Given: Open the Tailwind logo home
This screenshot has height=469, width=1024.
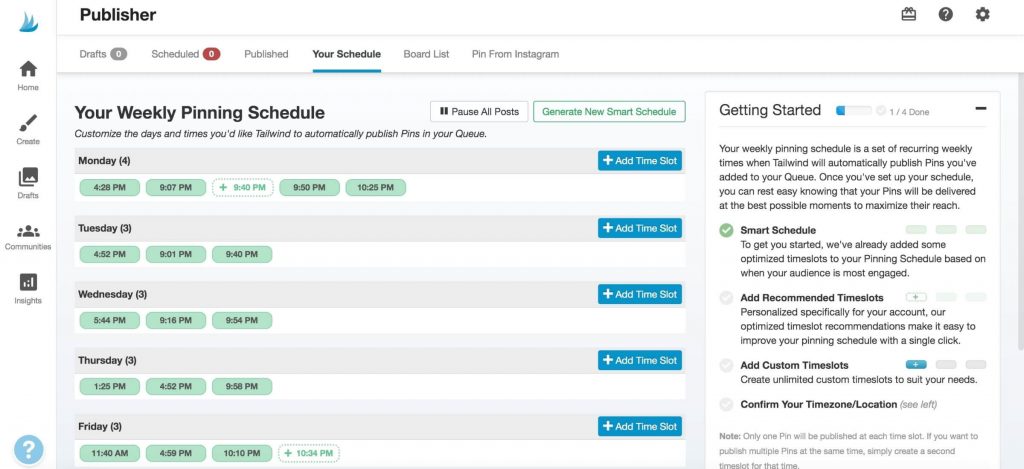Looking at the screenshot, I should [x=28, y=22].
